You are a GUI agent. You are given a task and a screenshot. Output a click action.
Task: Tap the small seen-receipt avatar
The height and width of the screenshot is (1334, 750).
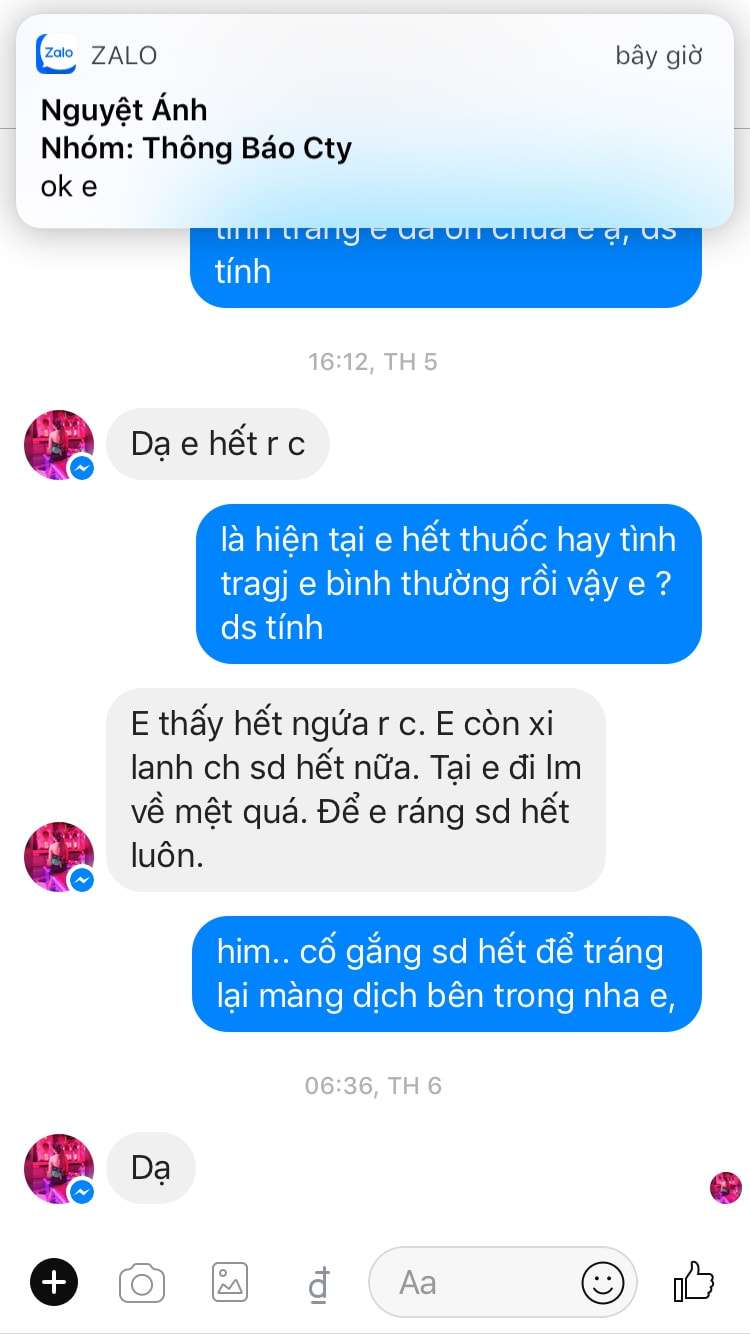(x=725, y=1187)
